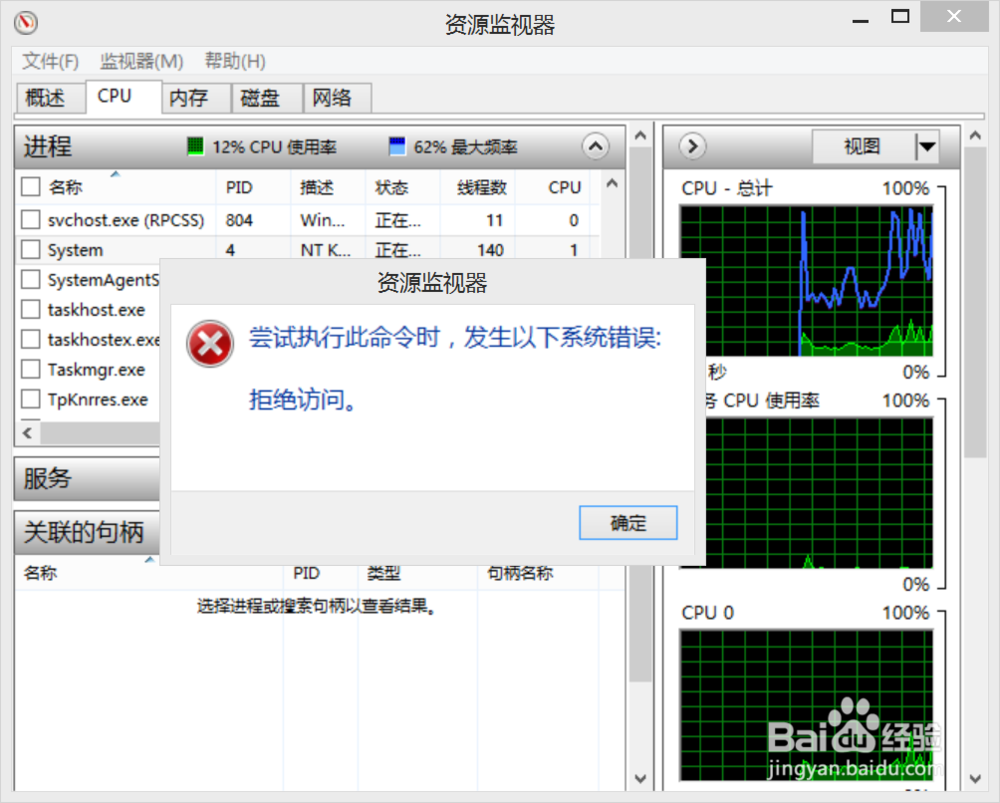Check the SystemAgentS process checkbox
Screen dimensions: 1000x803
(x=31, y=279)
